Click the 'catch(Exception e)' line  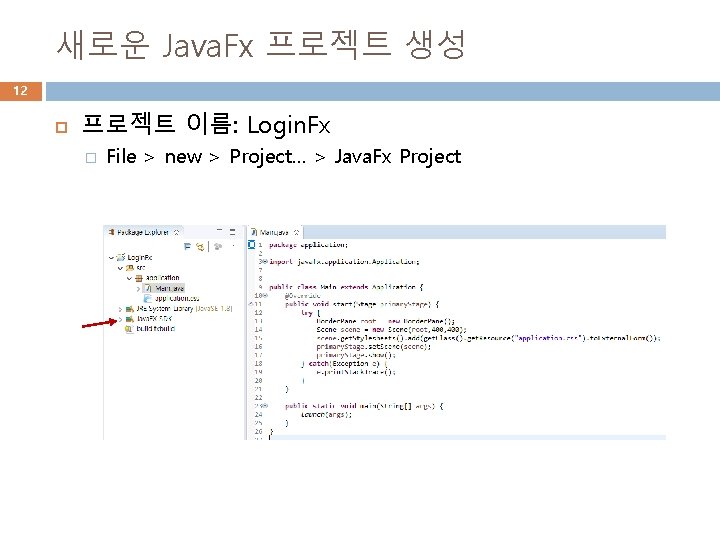coord(344,364)
